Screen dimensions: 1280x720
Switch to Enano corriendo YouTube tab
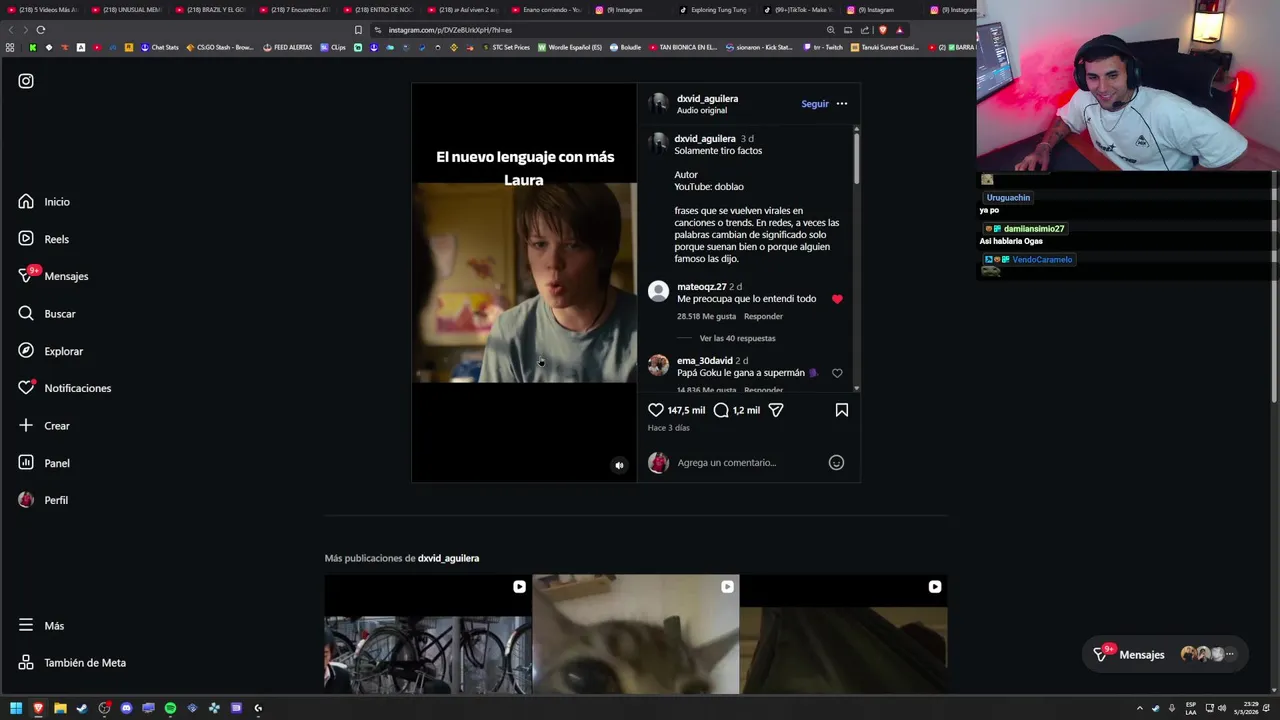(x=546, y=10)
